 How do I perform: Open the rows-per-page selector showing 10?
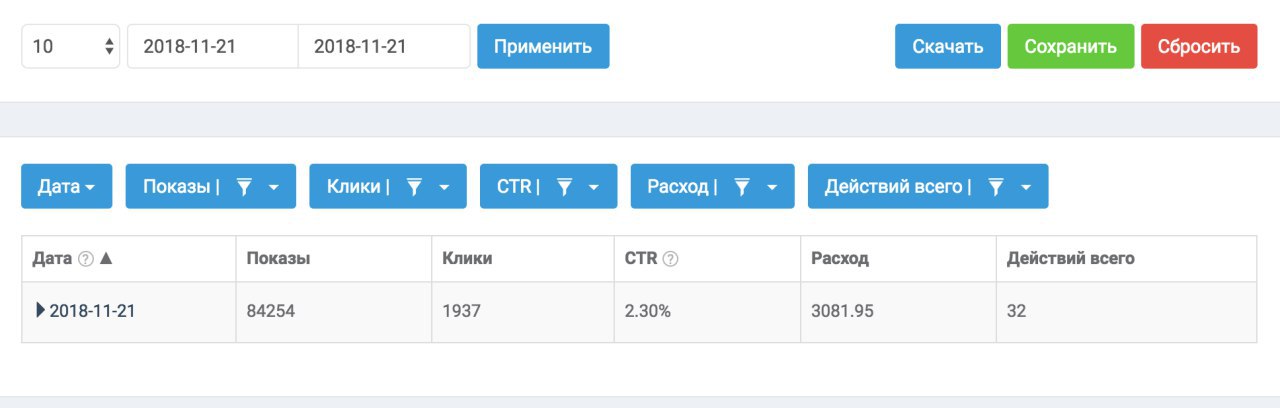(71, 46)
